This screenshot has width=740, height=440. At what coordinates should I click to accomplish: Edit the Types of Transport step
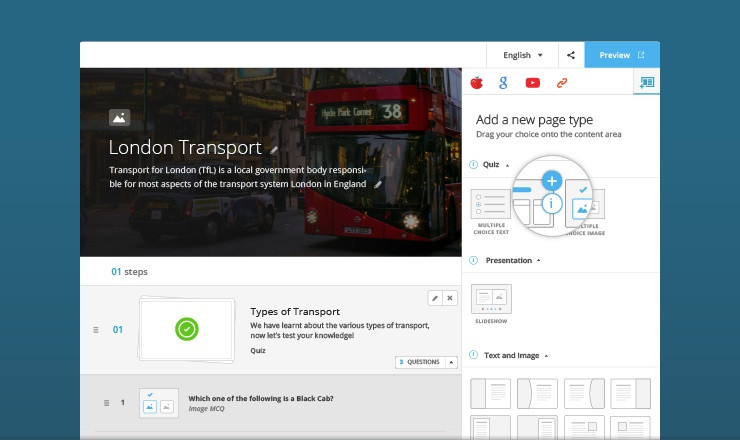pyautogui.click(x=435, y=298)
